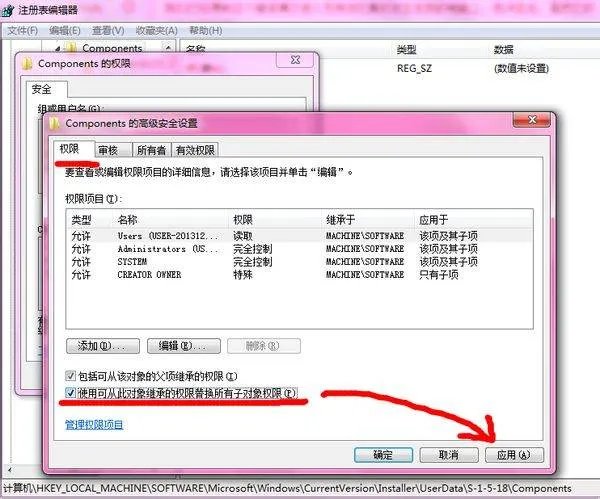Open the 收藏夹(A) menu
The image size is (600, 499).
point(157,31)
